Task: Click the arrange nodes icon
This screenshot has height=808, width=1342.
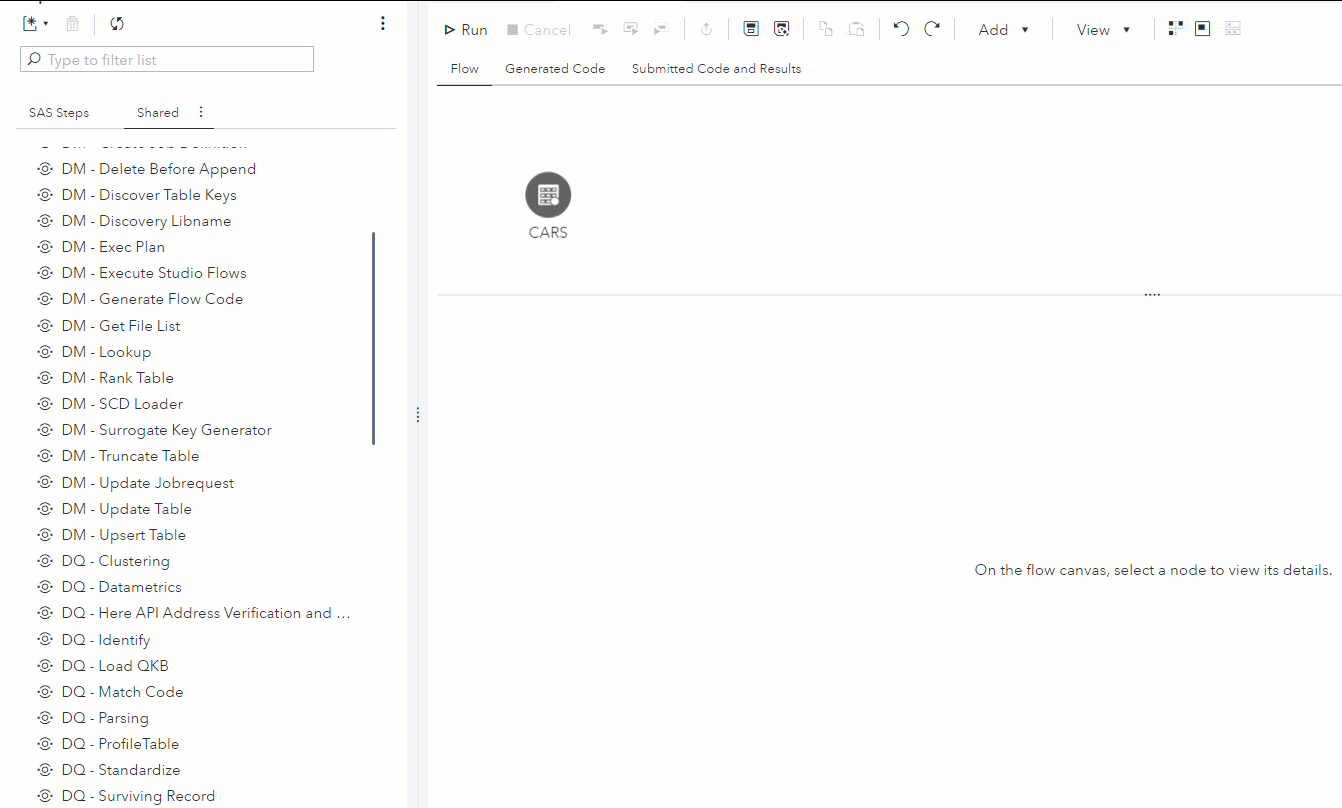Action: (x=1176, y=29)
